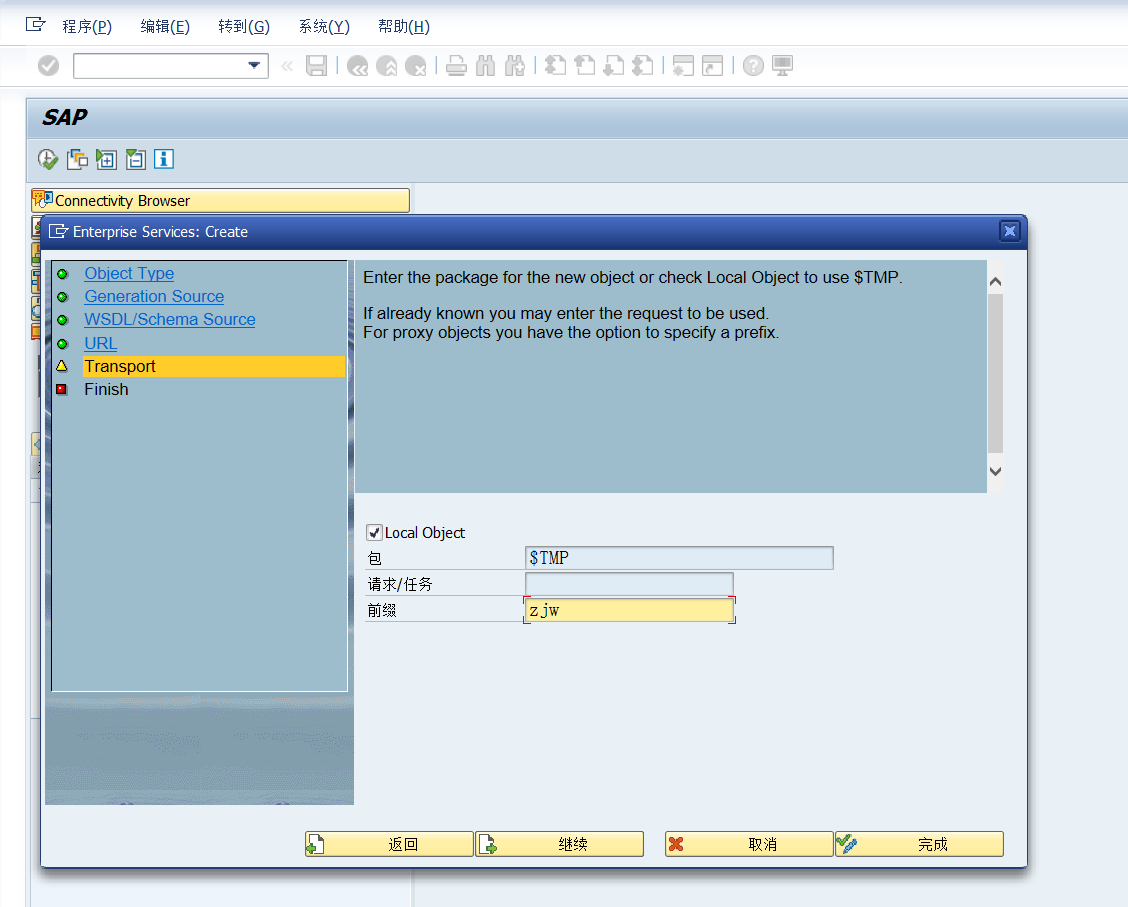Click the green checkmark Enter icon in toolbar
This screenshot has width=1128, height=907.
(x=48, y=65)
